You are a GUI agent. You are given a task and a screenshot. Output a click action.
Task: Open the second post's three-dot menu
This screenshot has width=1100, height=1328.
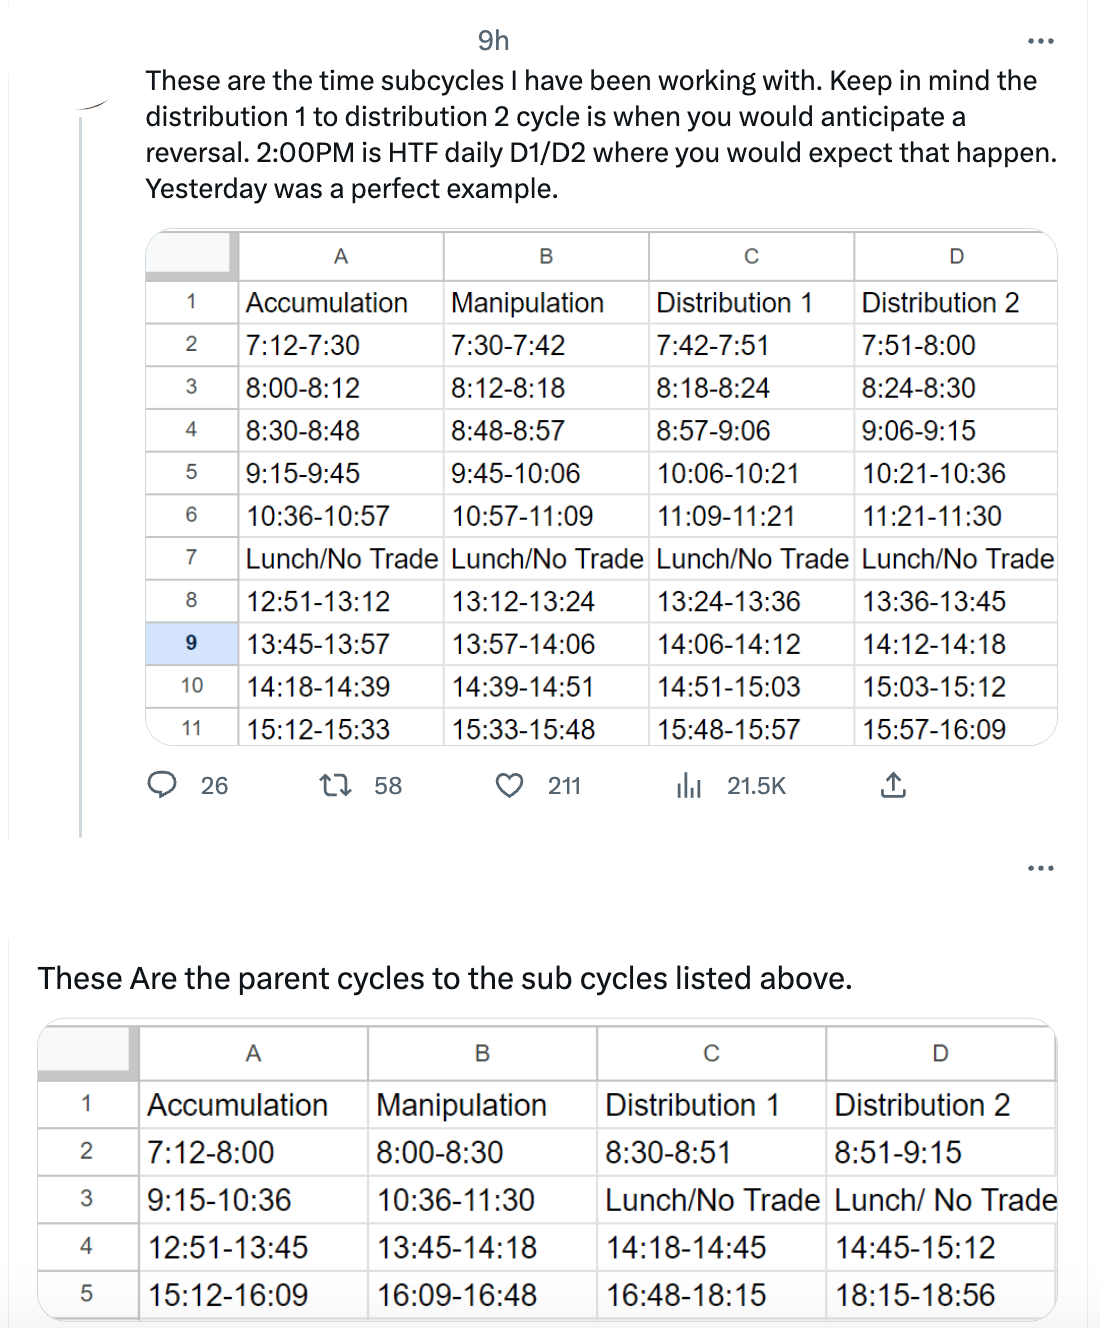coord(1040,868)
